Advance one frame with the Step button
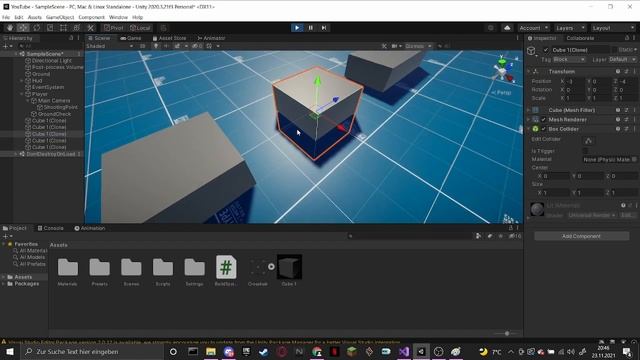This screenshot has width=640, height=360. [324, 28]
